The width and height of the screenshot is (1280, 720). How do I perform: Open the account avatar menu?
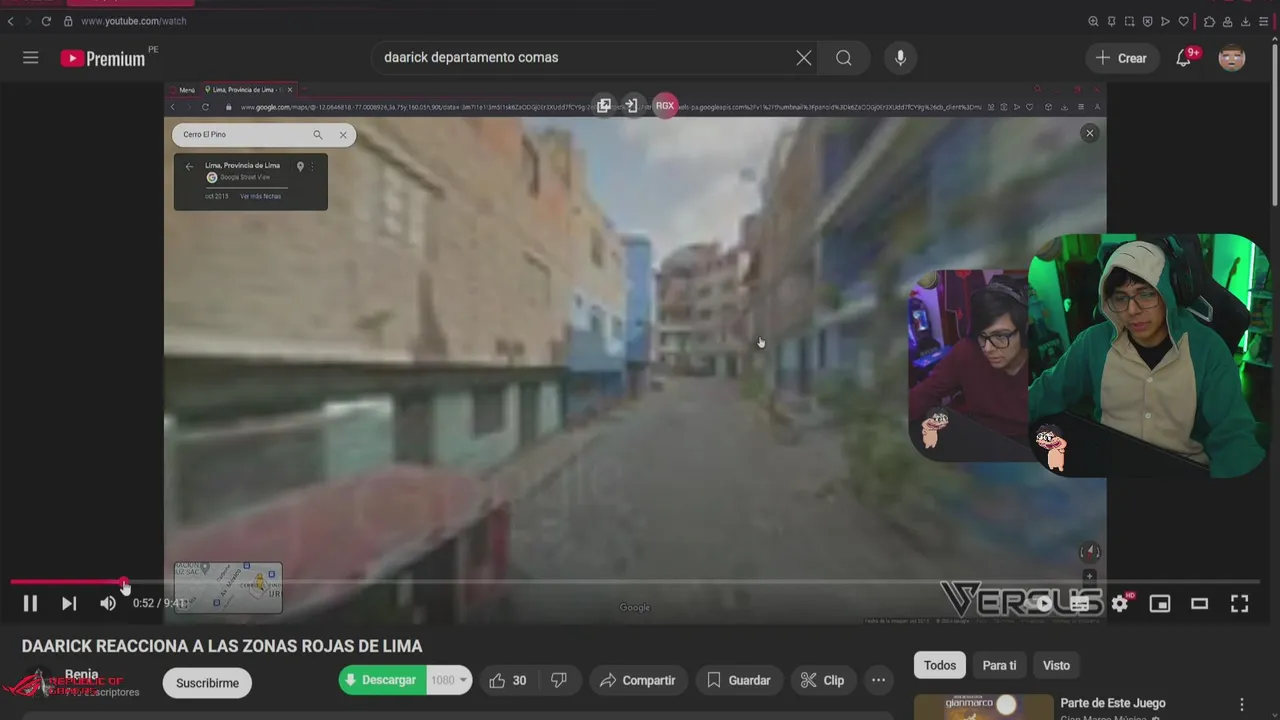[x=1232, y=58]
